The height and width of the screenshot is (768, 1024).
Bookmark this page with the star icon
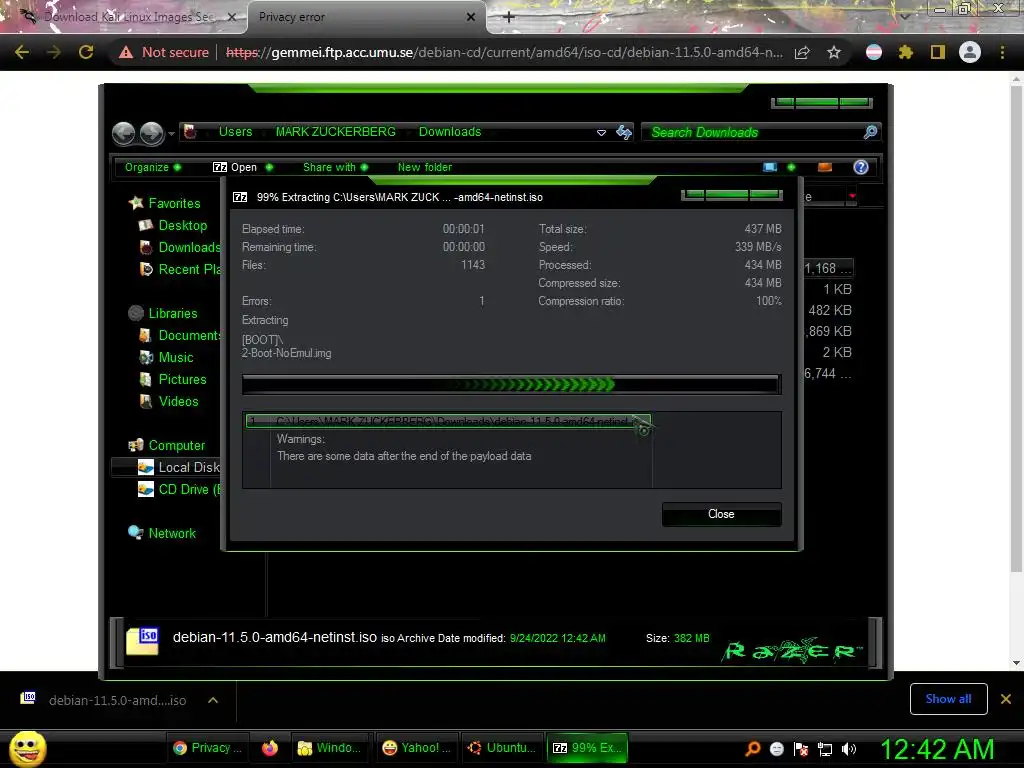tap(834, 52)
